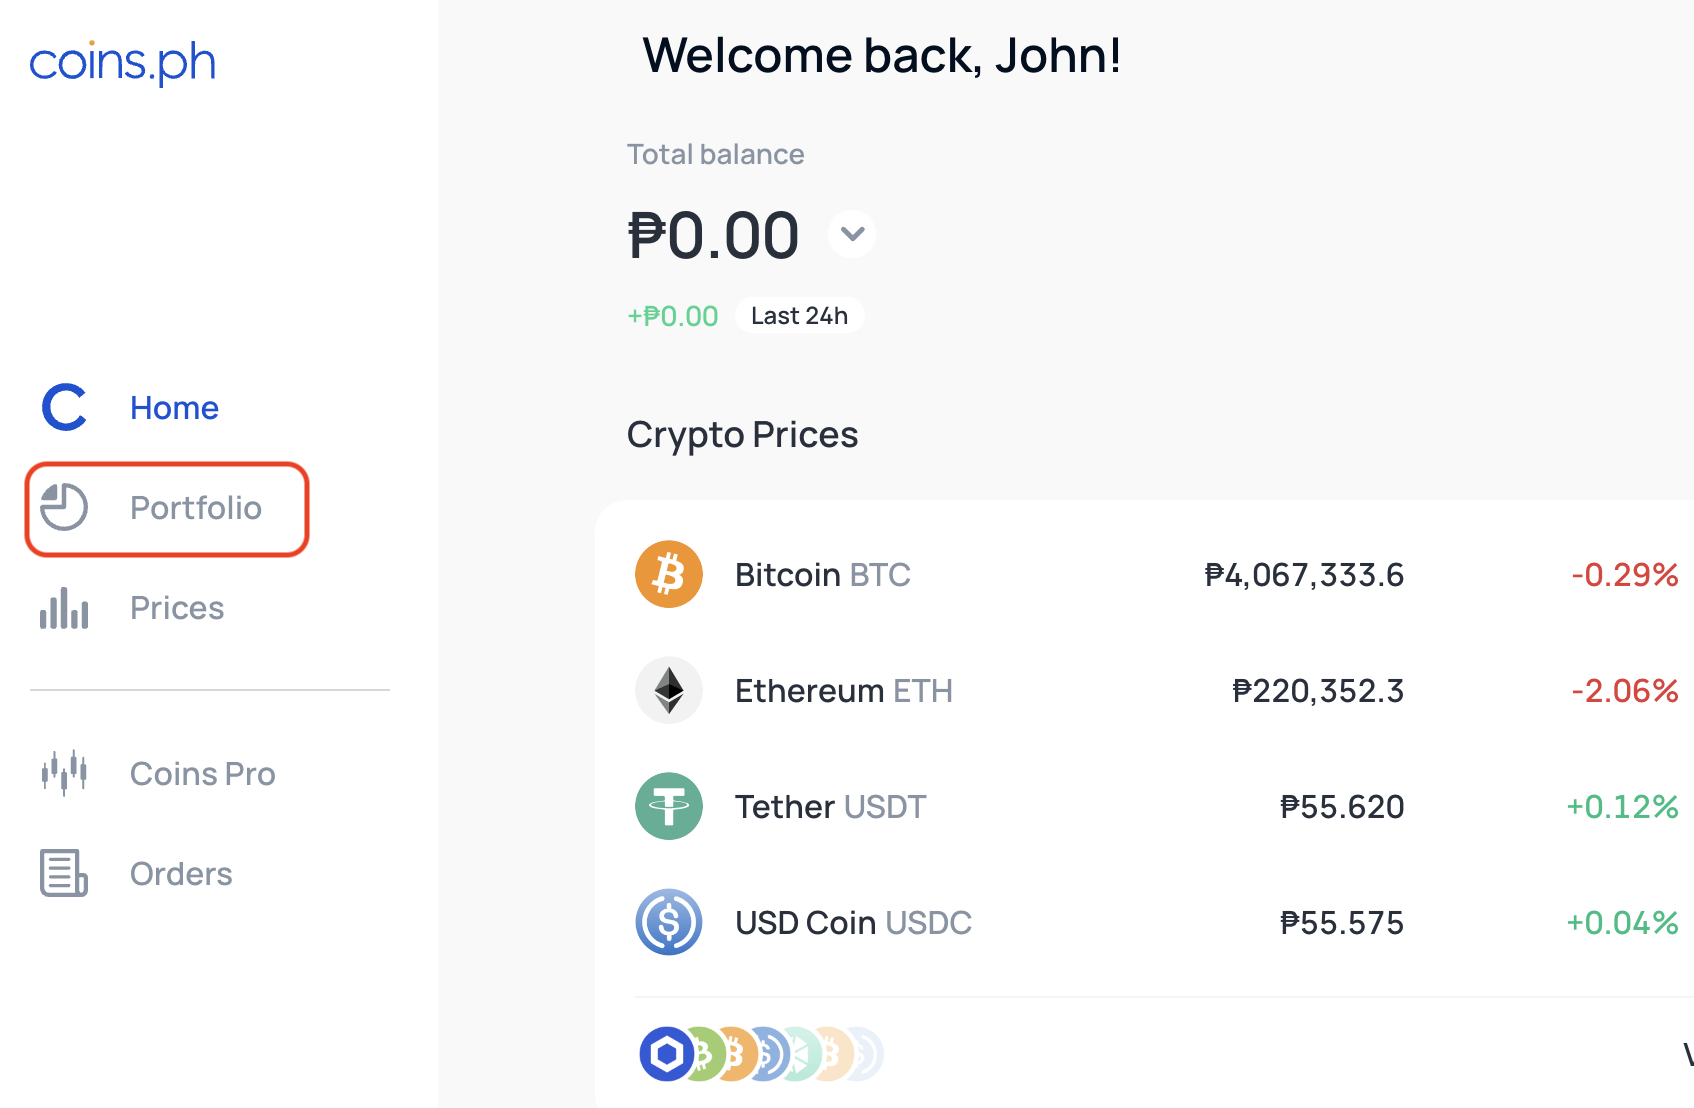Click the blue USD Coin icon
Screen dimensions: 1694x1108
coord(668,922)
